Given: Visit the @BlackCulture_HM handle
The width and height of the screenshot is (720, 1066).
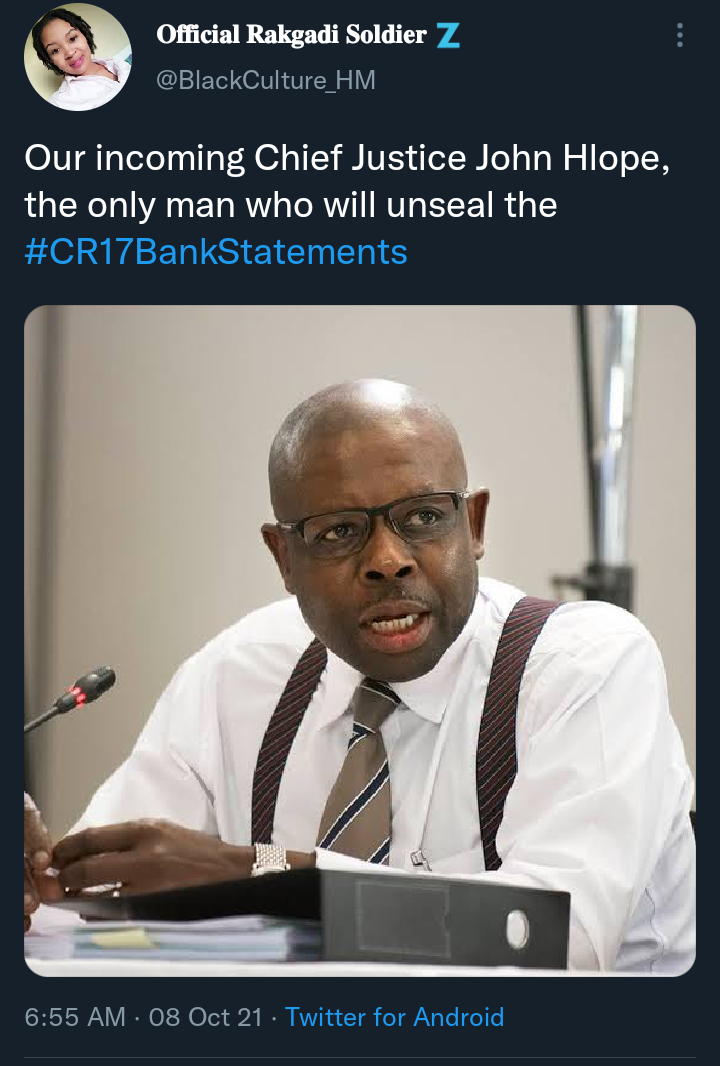Looking at the screenshot, I should tap(266, 80).
